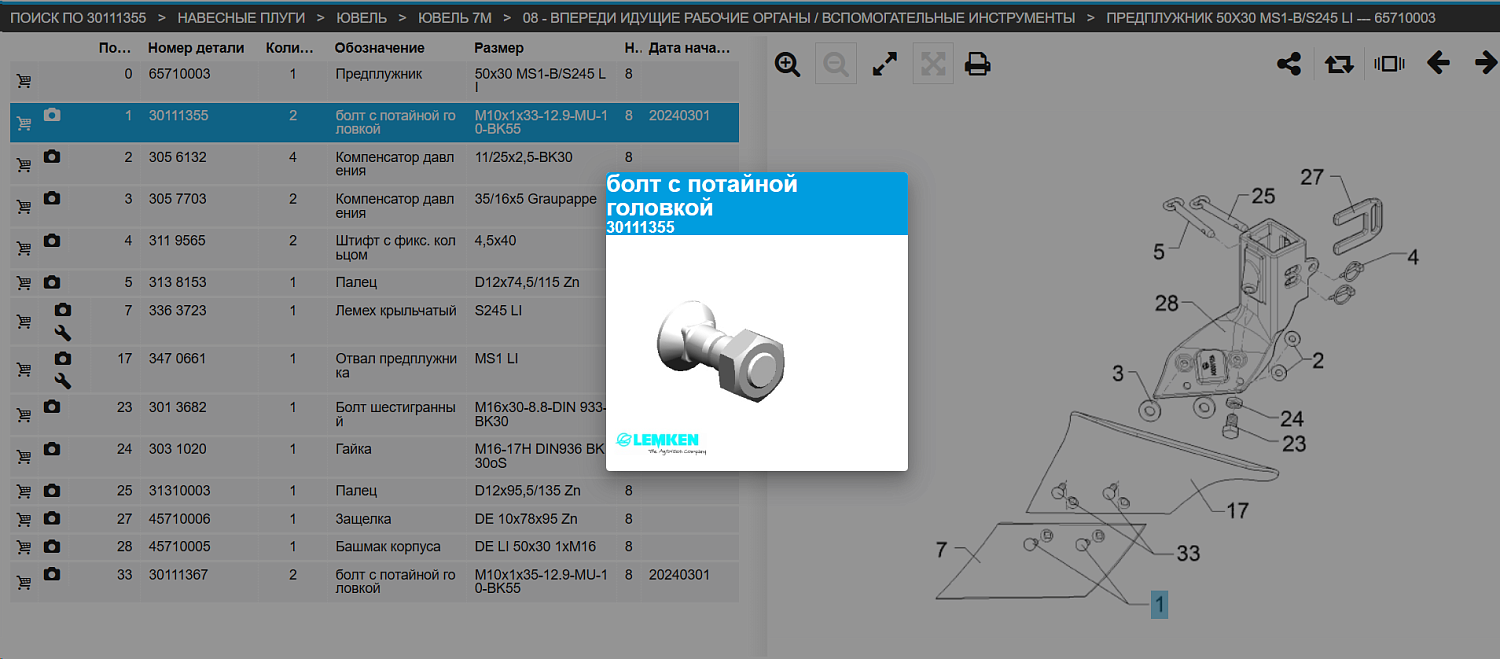Click wrench icon for part 336 3723
Screen dimensions: 1500x659
(x=62, y=333)
